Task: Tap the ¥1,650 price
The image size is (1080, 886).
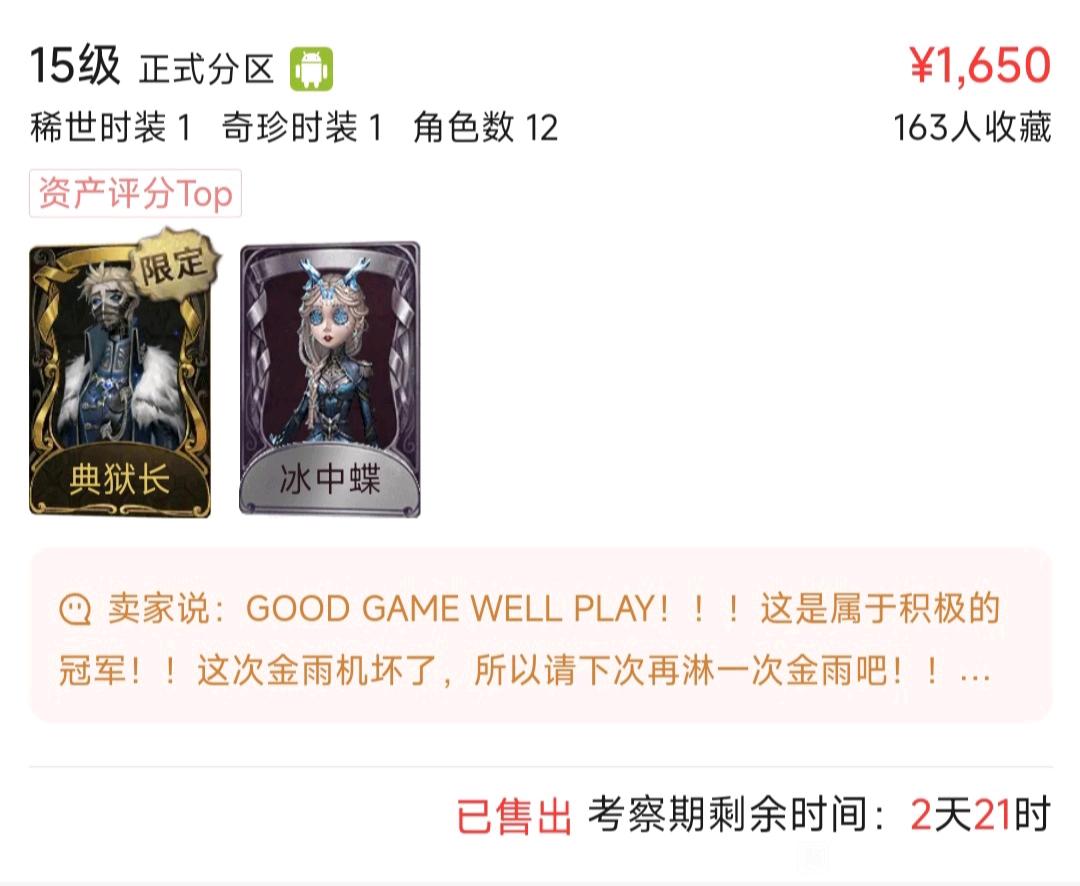Action: coord(979,65)
